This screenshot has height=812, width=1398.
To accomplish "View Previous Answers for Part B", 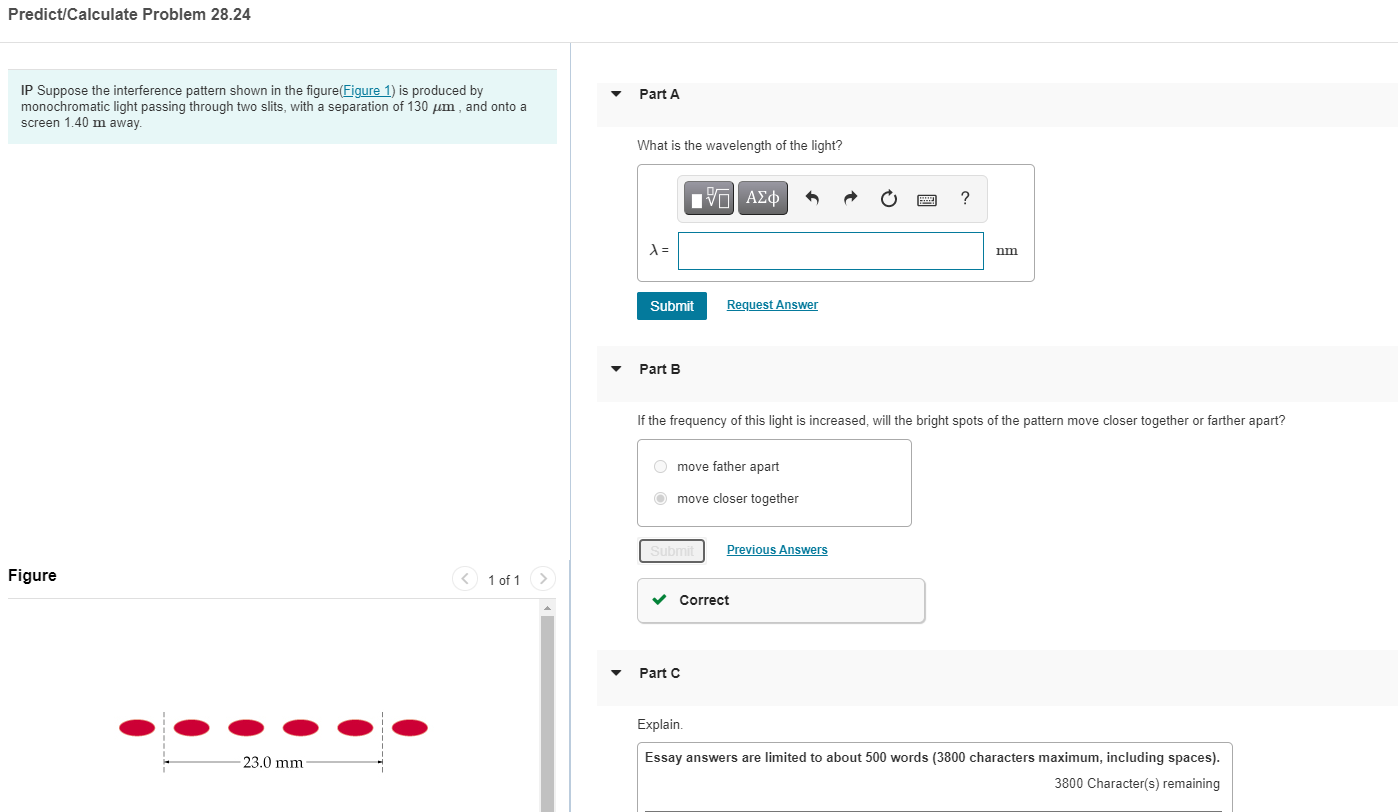I will point(776,549).
